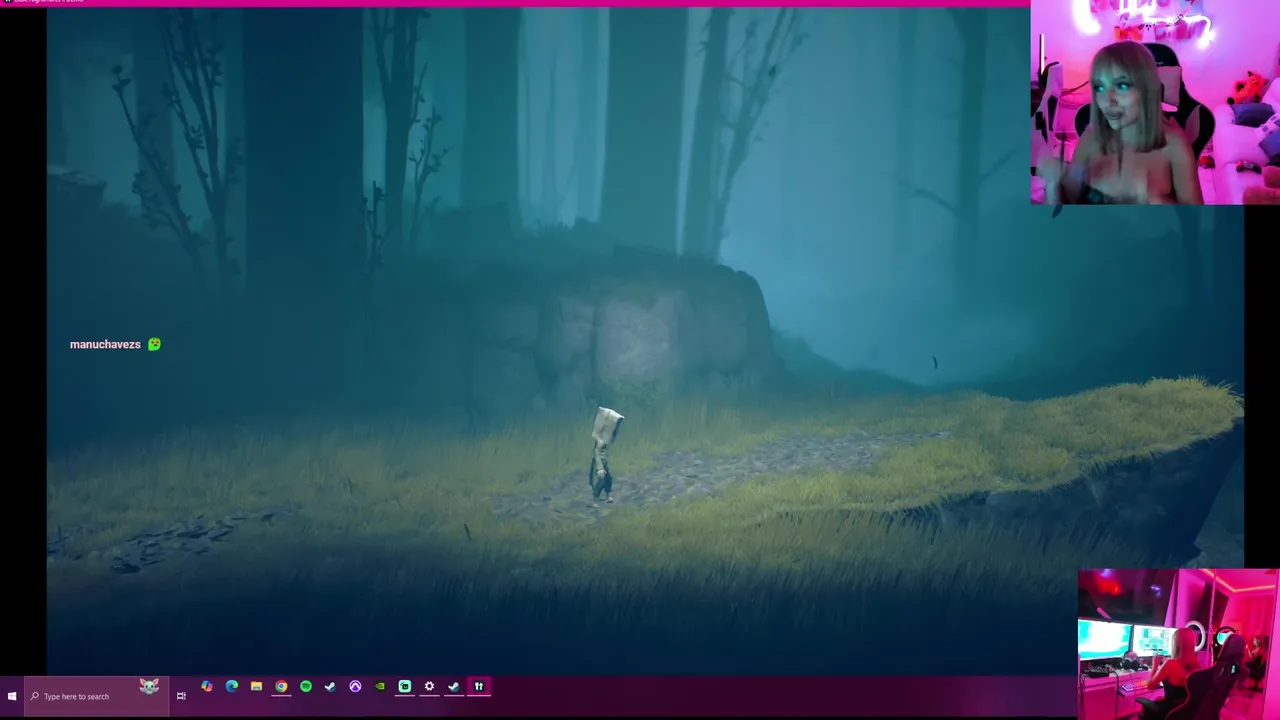
Task: Click the 'Type here to search' box
Action: pos(96,696)
